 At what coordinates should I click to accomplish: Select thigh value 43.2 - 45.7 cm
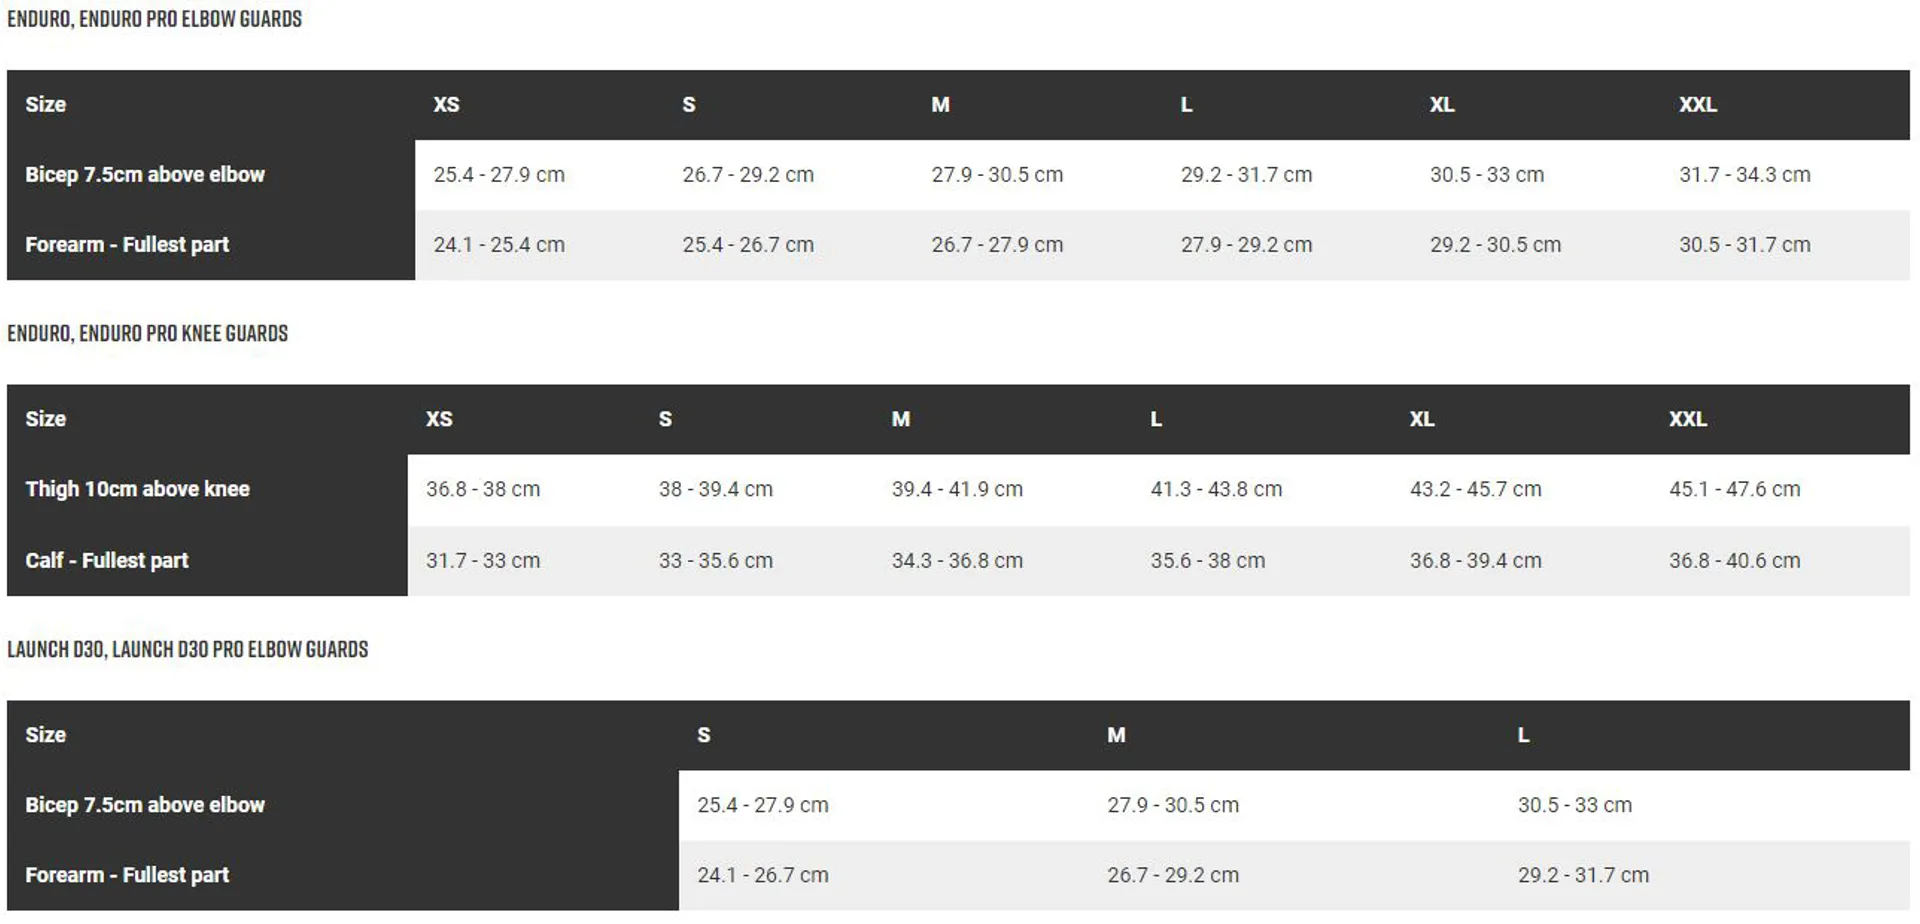pyautogui.click(x=1475, y=490)
